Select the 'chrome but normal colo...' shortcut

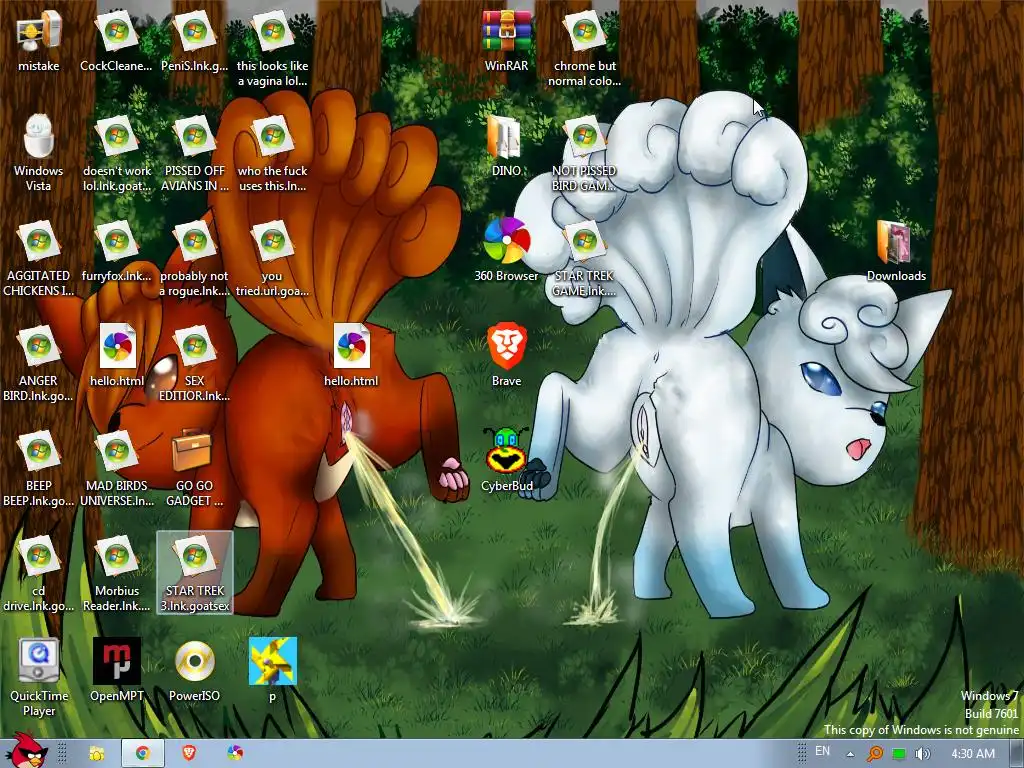[x=584, y=48]
